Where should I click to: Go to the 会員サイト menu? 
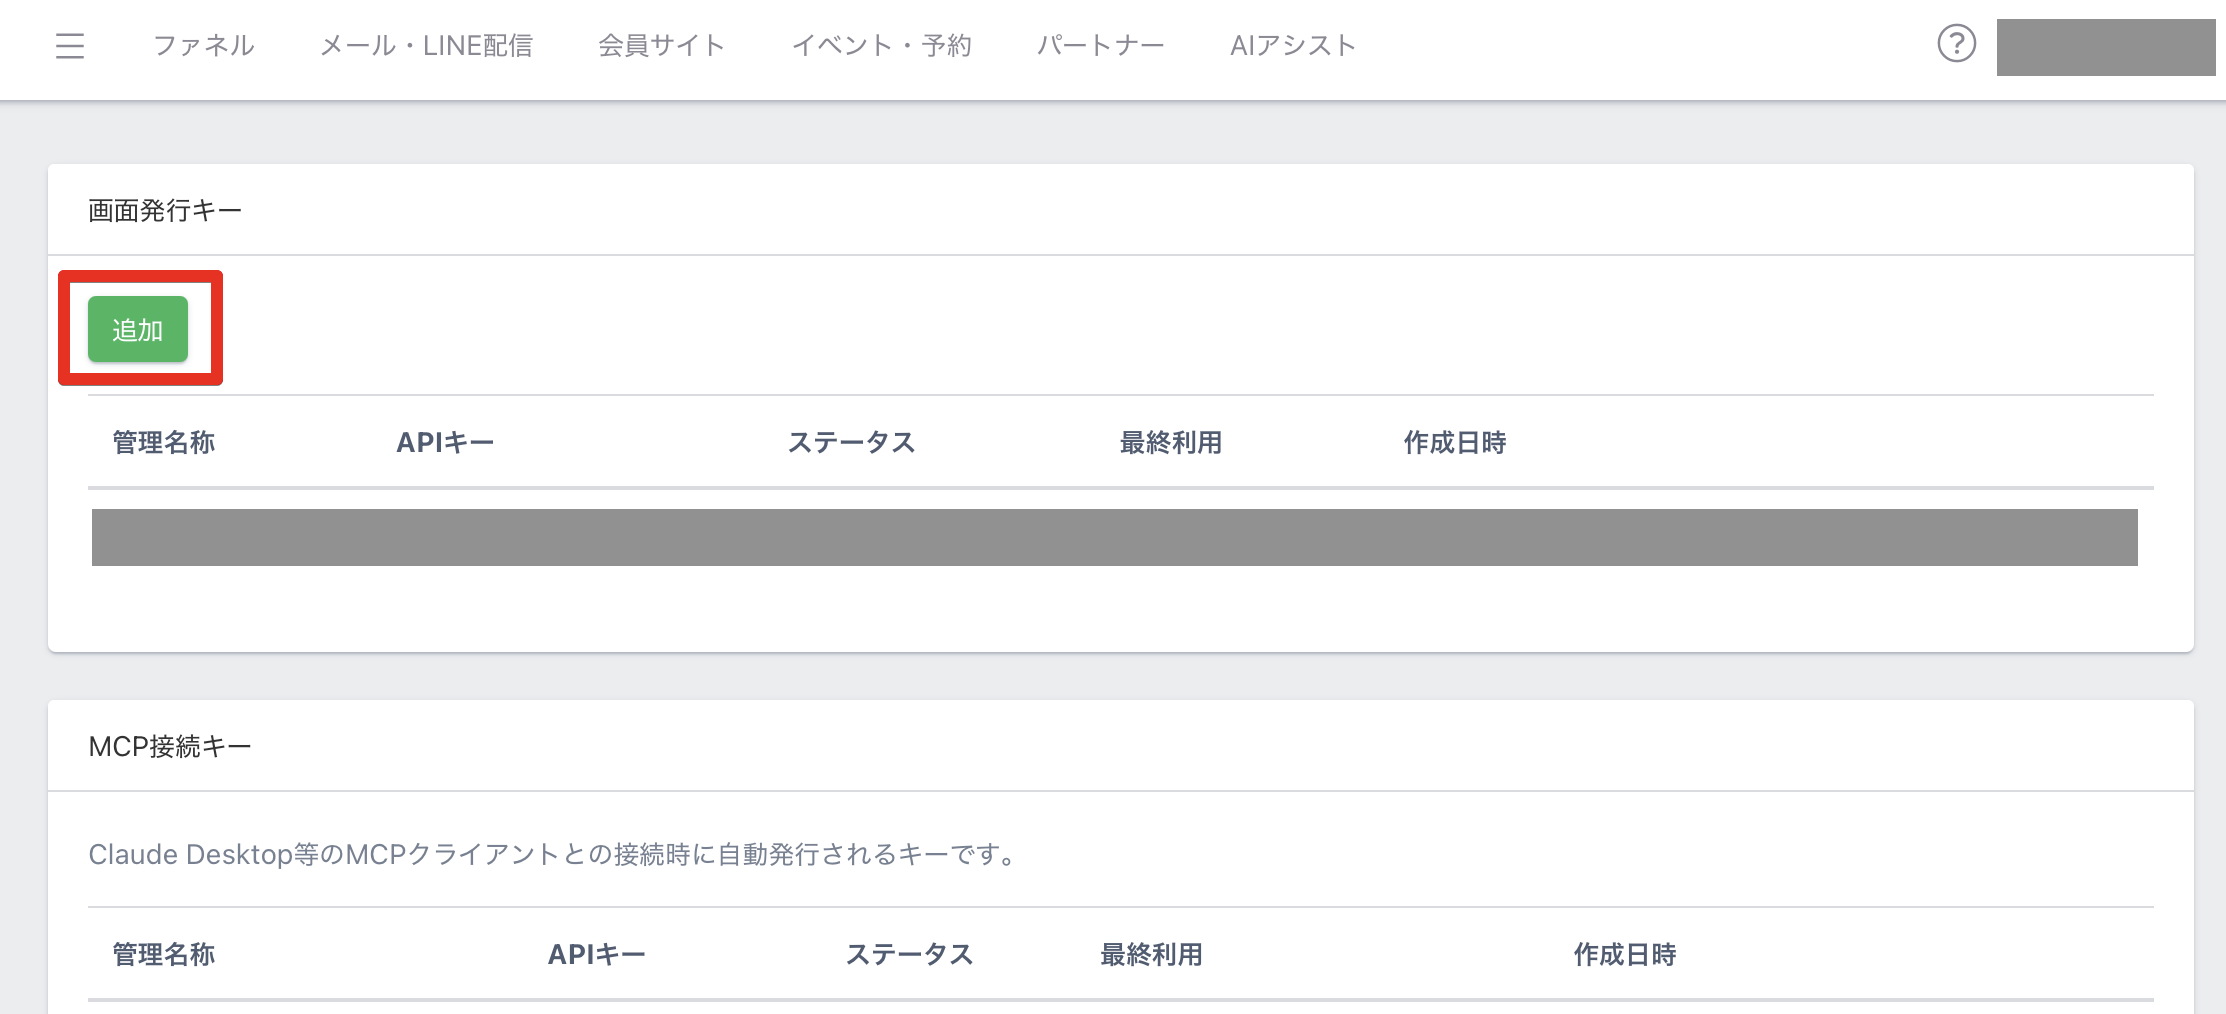pyautogui.click(x=661, y=46)
